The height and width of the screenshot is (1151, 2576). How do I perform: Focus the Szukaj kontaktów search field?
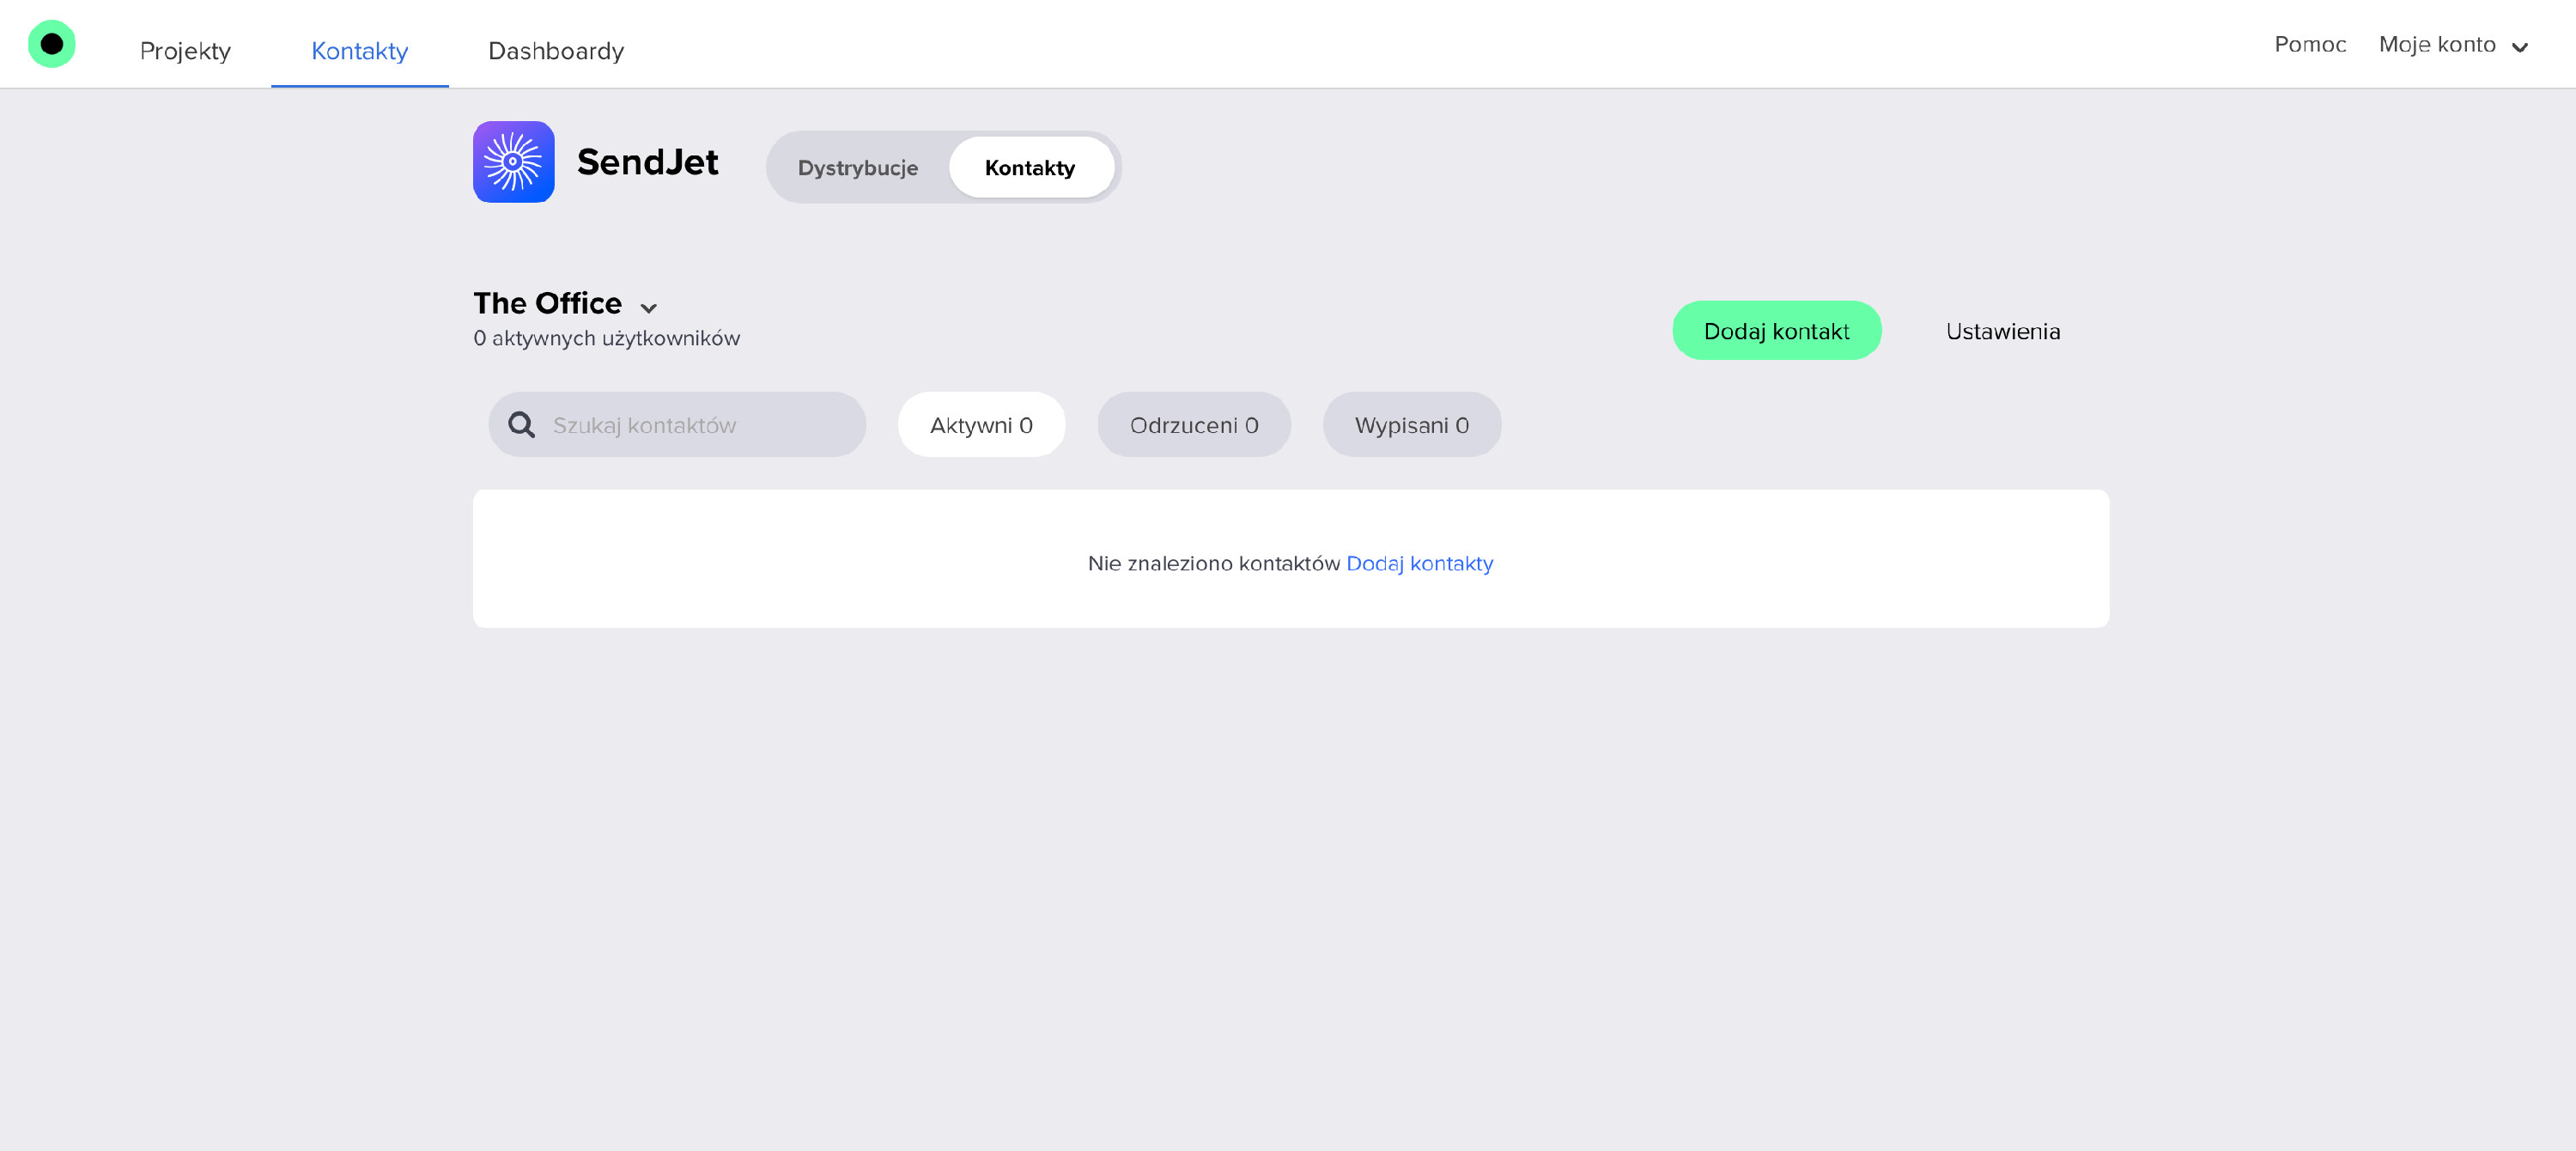click(x=700, y=425)
